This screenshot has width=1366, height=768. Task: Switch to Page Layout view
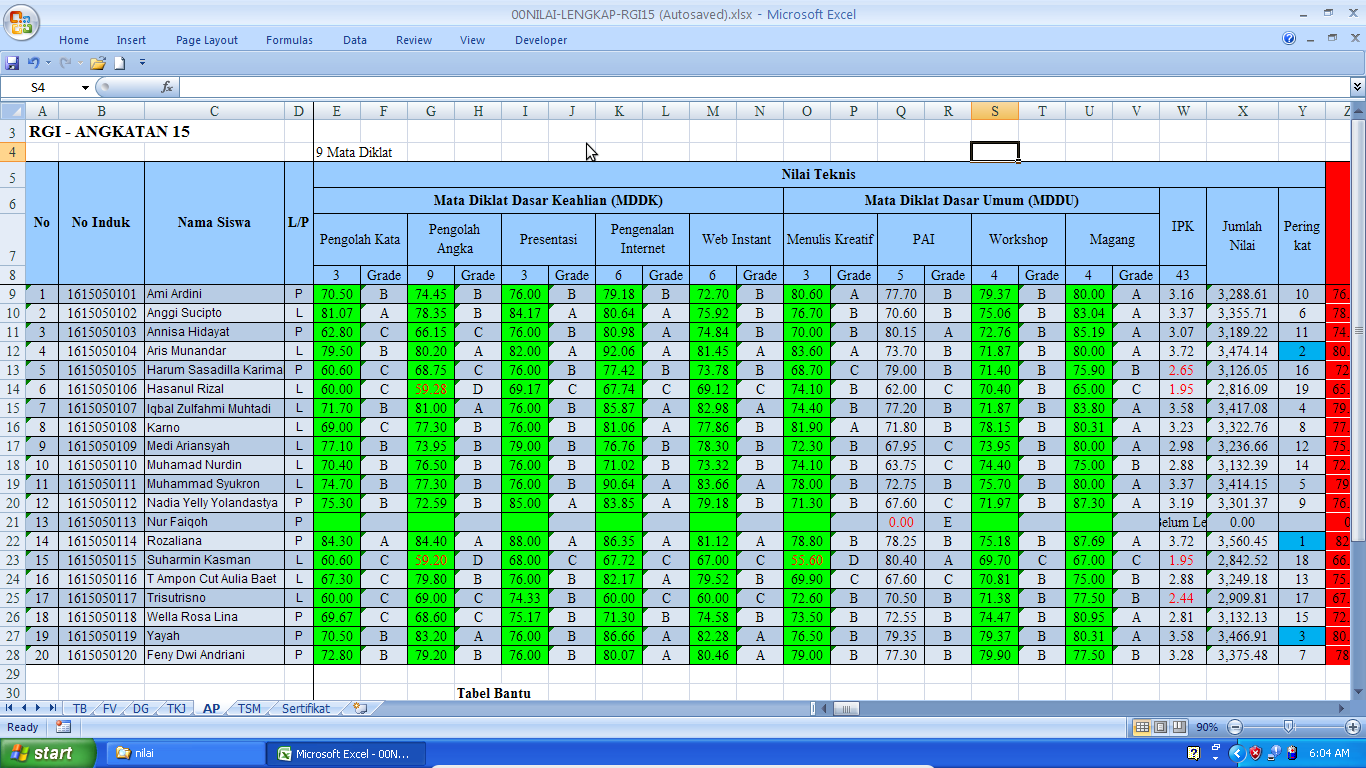tap(1161, 727)
